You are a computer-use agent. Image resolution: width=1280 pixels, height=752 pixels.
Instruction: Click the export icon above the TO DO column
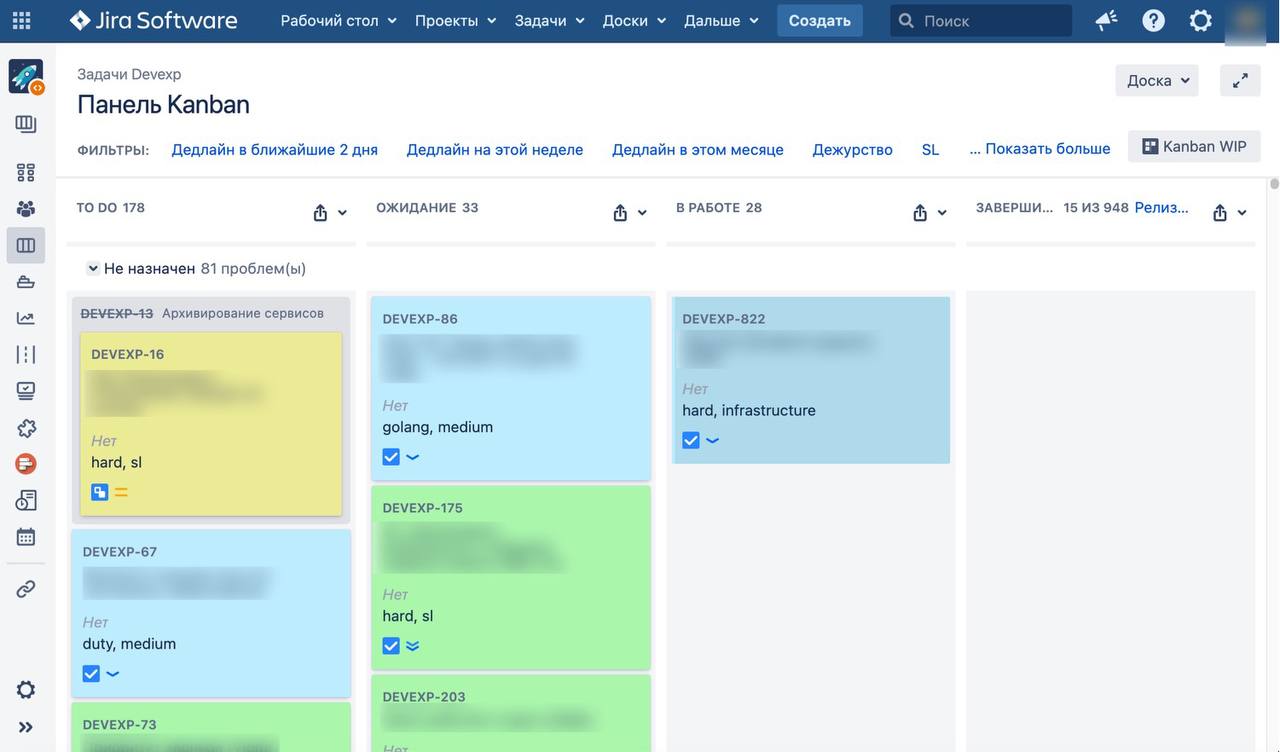click(x=320, y=212)
